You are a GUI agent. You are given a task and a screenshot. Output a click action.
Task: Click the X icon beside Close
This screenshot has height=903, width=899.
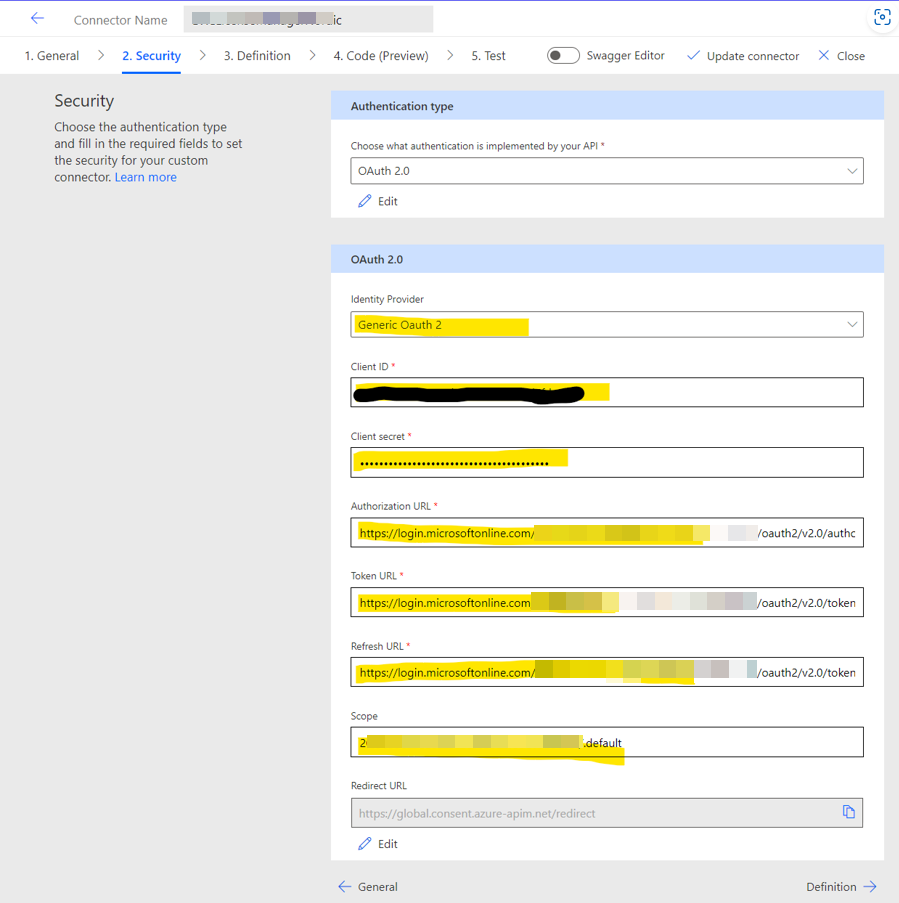click(x=827, y=56)
